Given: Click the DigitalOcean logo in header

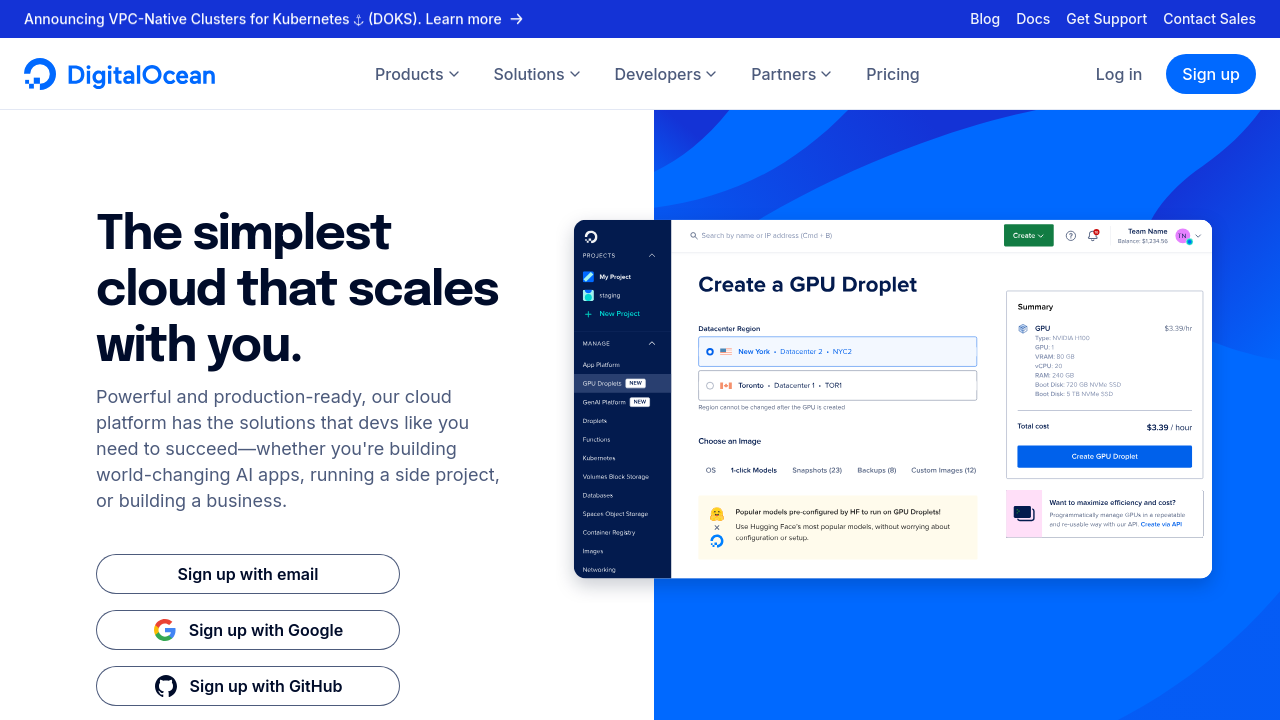Looking at the screenshot, I should click(x=119, y=74).
